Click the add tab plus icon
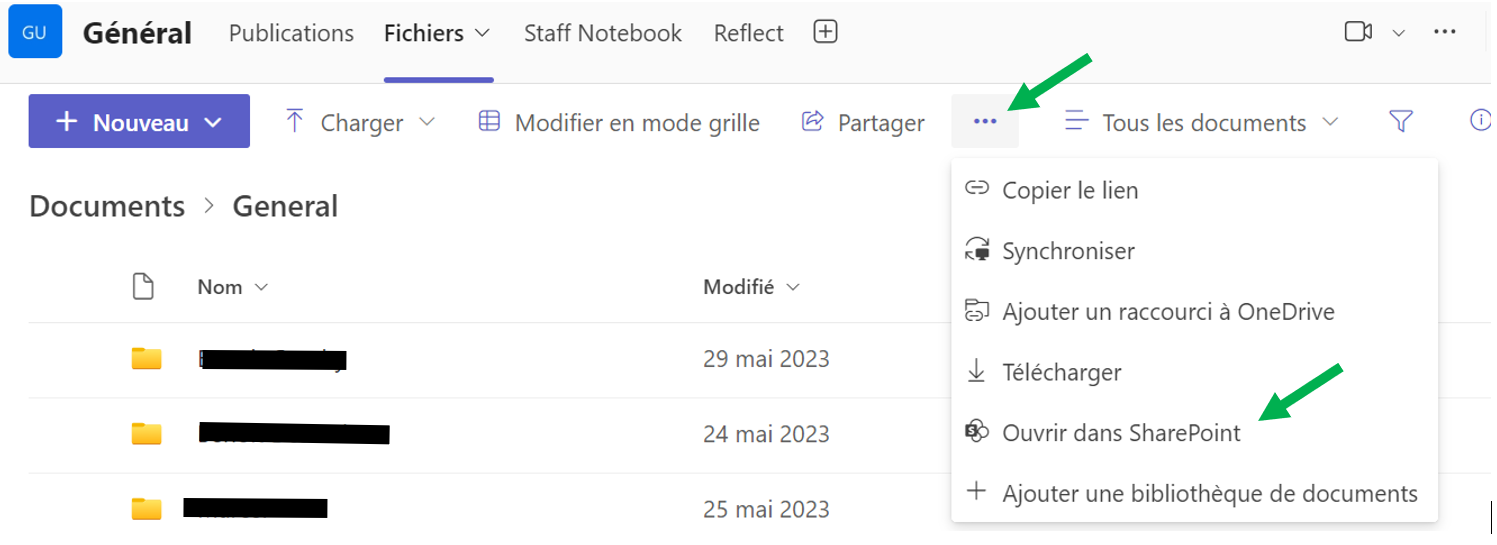 point(825,32)
